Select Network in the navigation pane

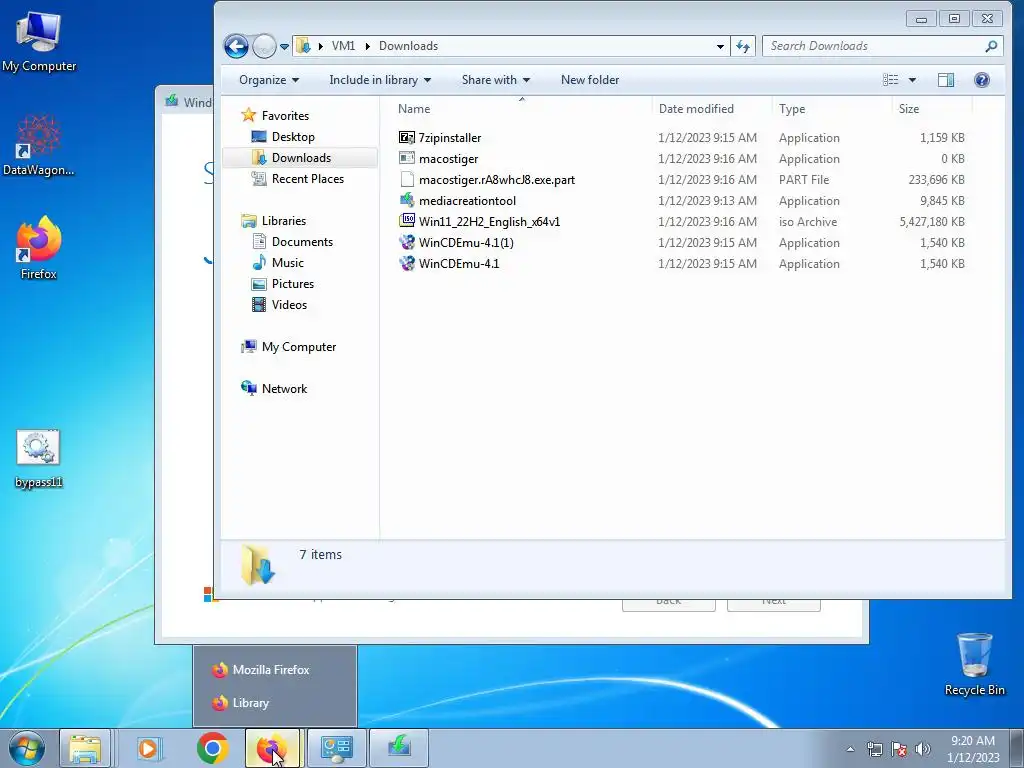[284, 389]
